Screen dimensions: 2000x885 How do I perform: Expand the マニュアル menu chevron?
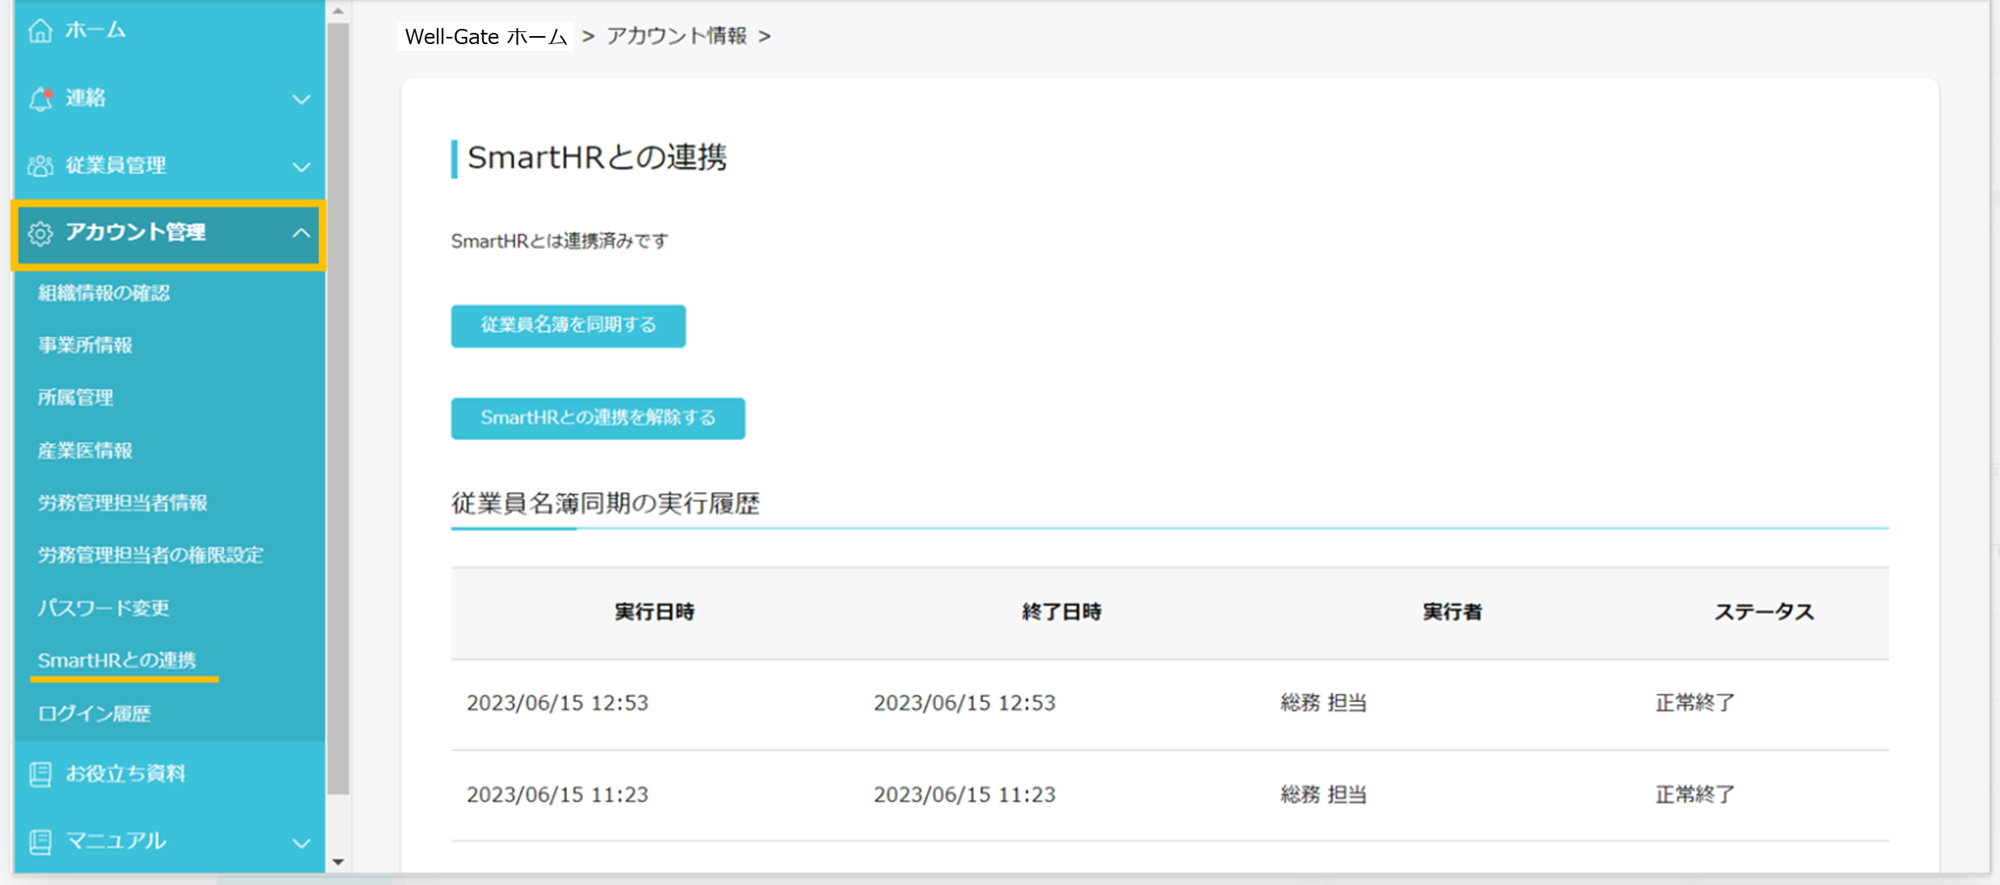click(x=301, y=843)
